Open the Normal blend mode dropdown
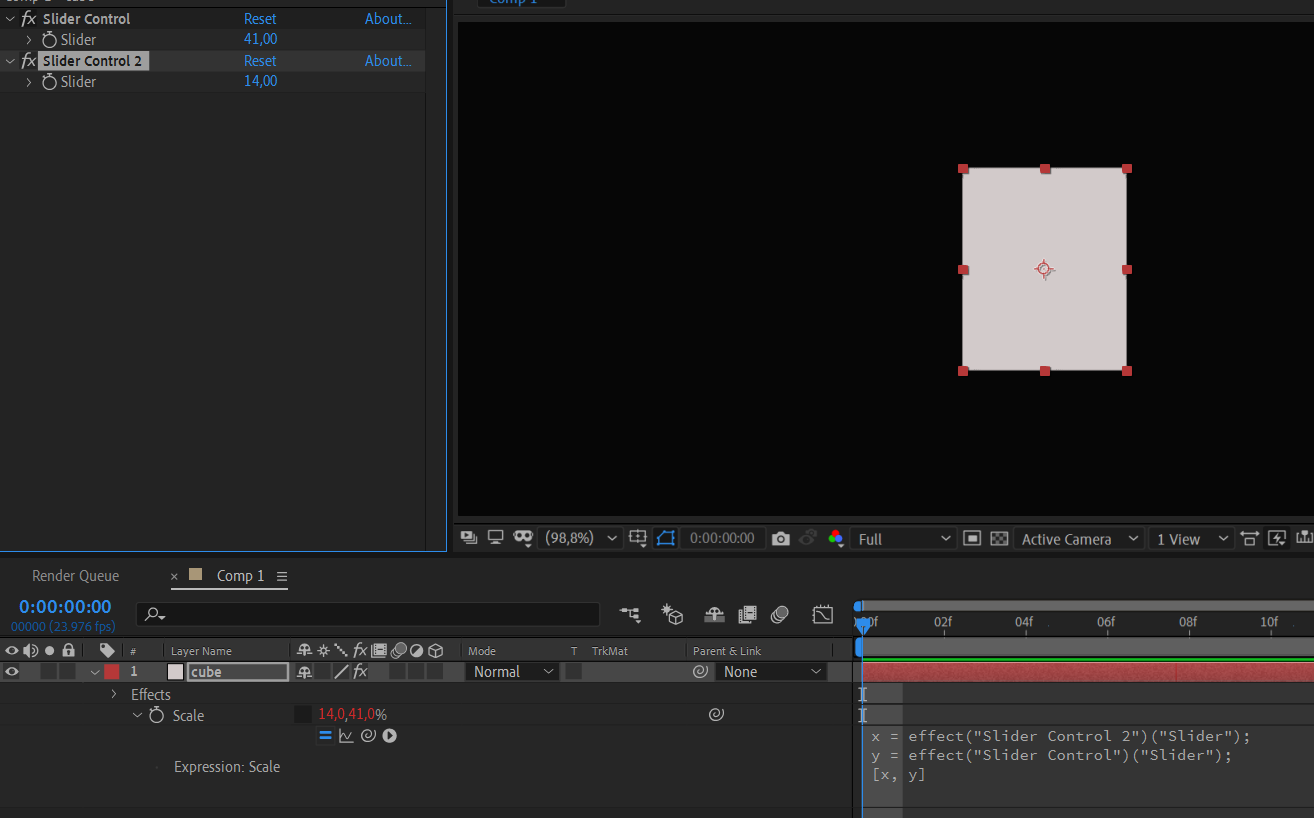 pos(511,671)
